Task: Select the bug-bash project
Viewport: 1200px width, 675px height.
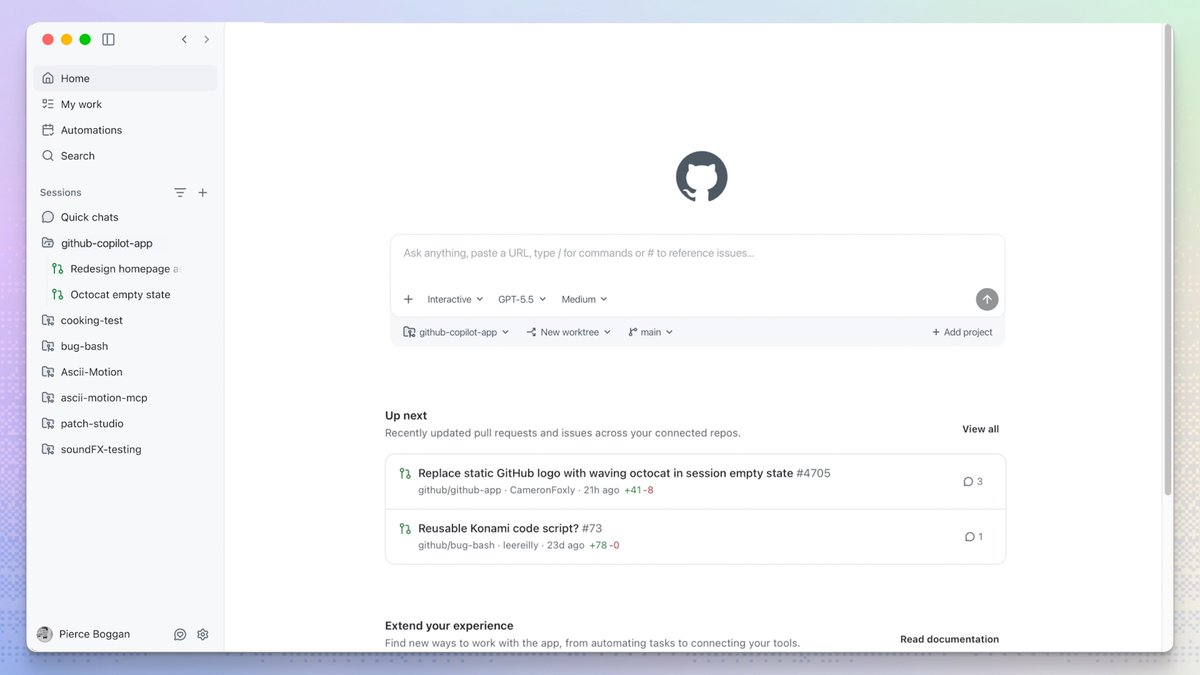Action: click(125, 346)
